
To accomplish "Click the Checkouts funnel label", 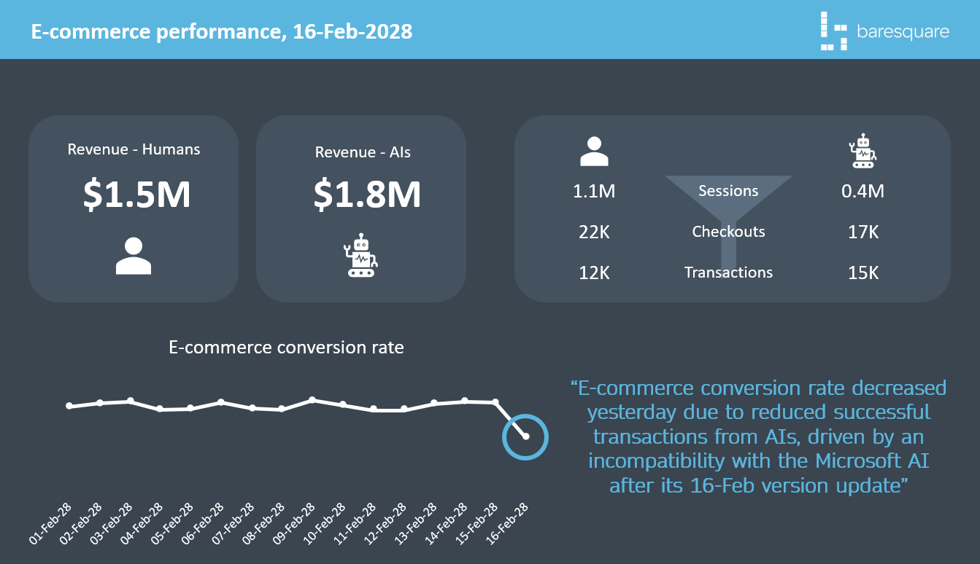I will click(728, 231).
